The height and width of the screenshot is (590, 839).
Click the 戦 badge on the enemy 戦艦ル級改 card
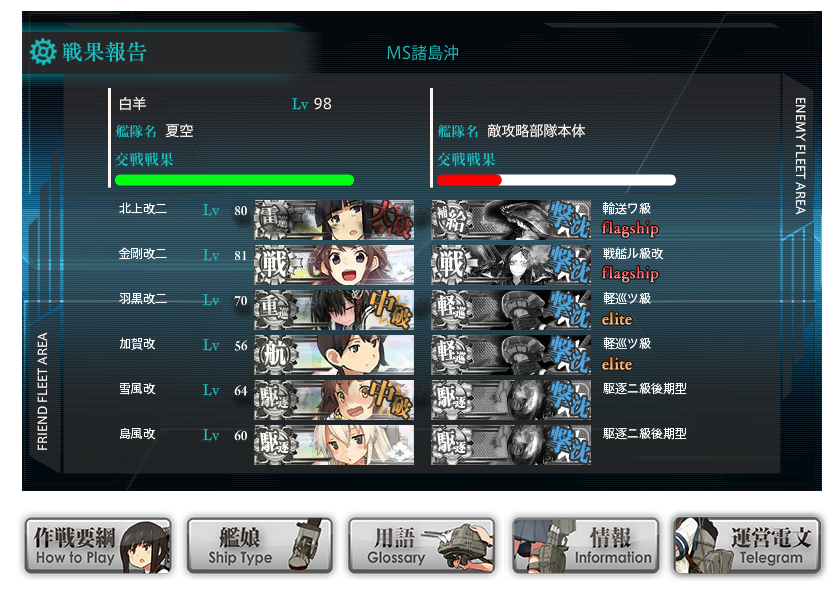pyautogui.click(x=451, y=265)
